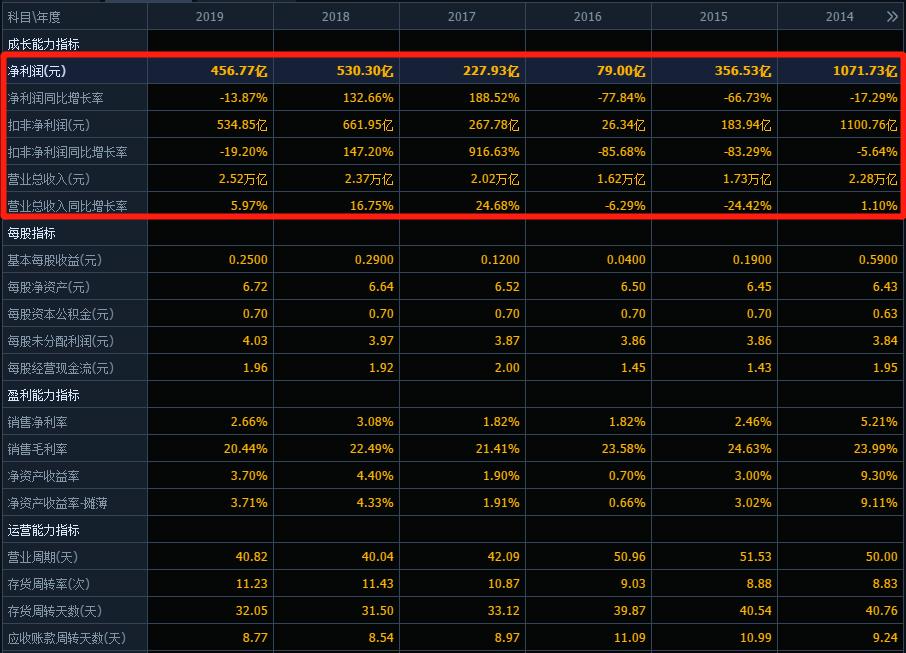Select the 净利润同比增长率 row label
Viewport: 906px width, 653px height.
[55, 98]
